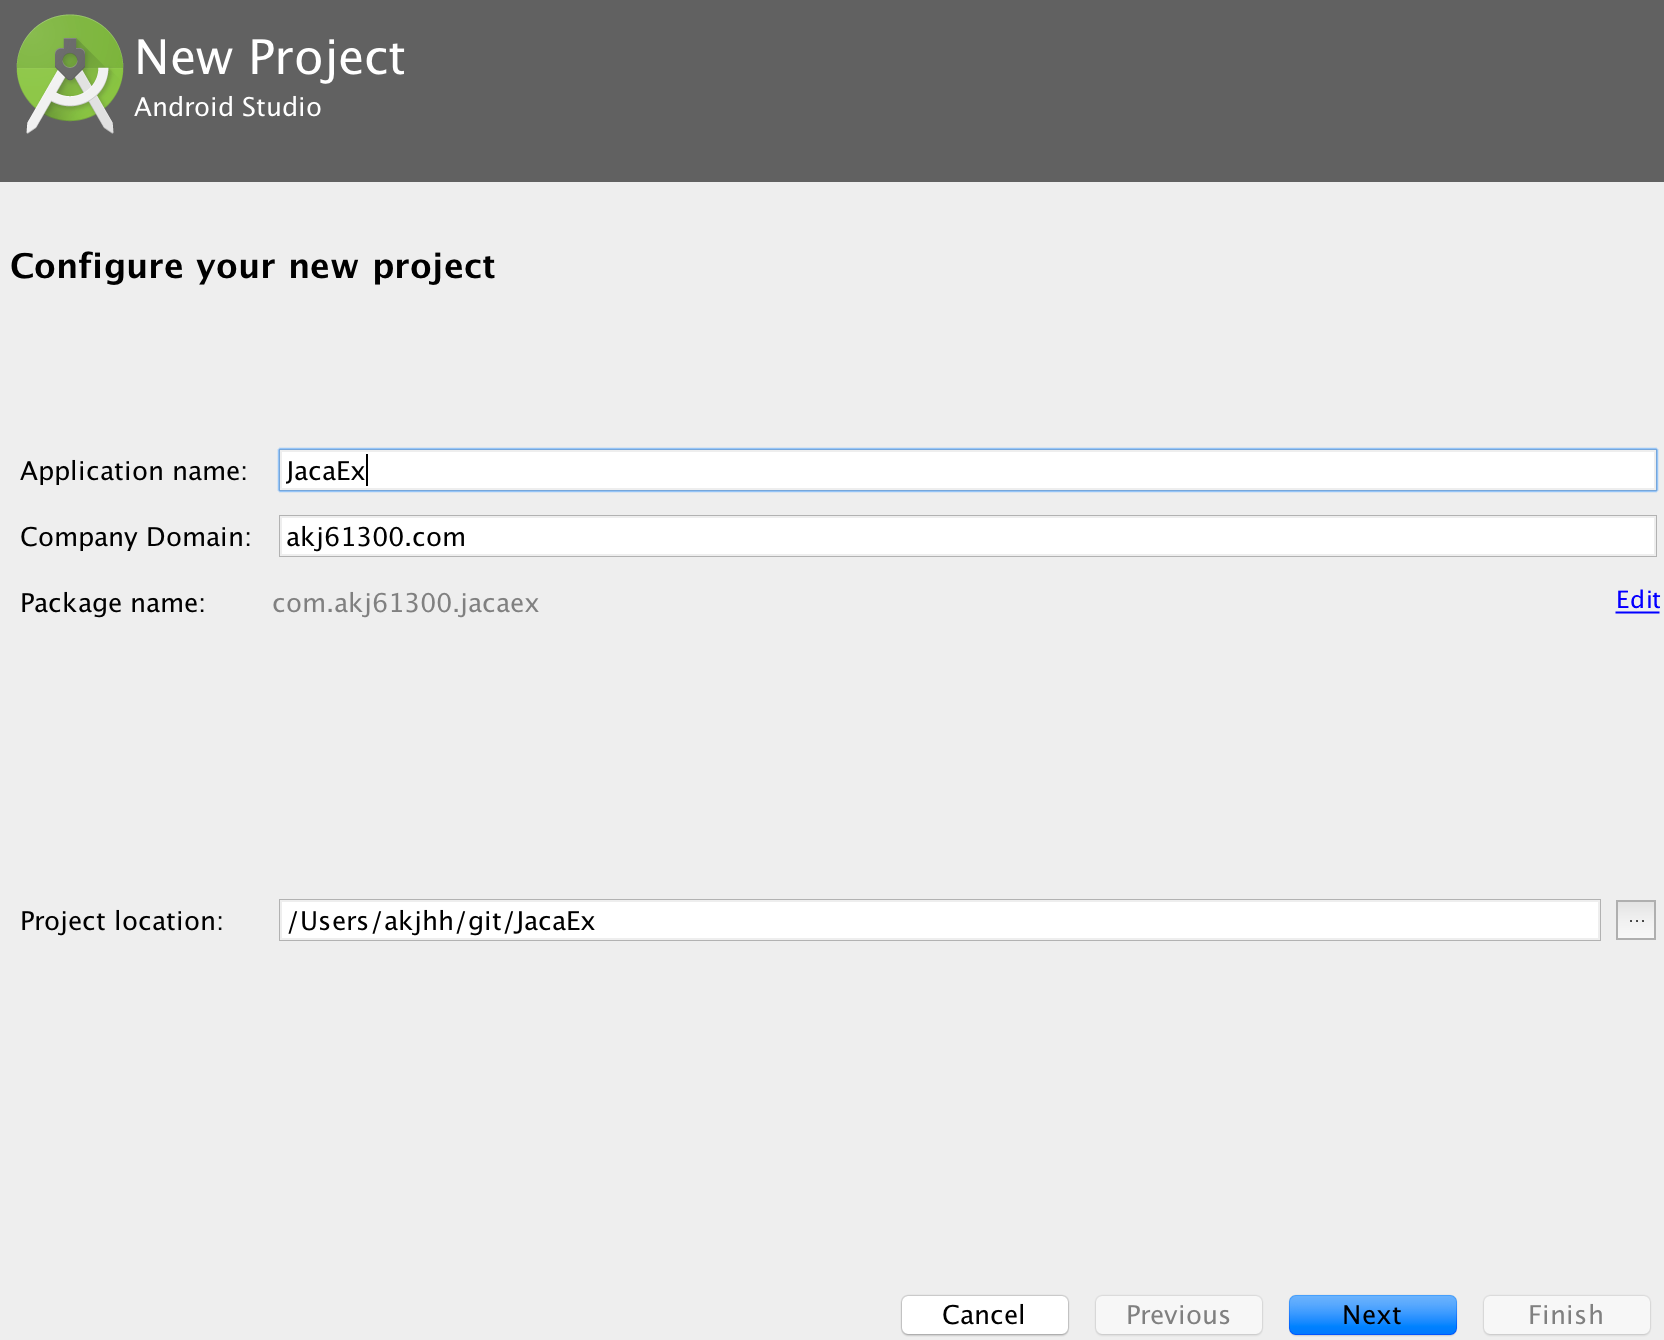This screenshot has height=1340, width=1664.
Task: Click the 'Configure your new project' heading
Action: pyautogui.click(x=253, y=267)
